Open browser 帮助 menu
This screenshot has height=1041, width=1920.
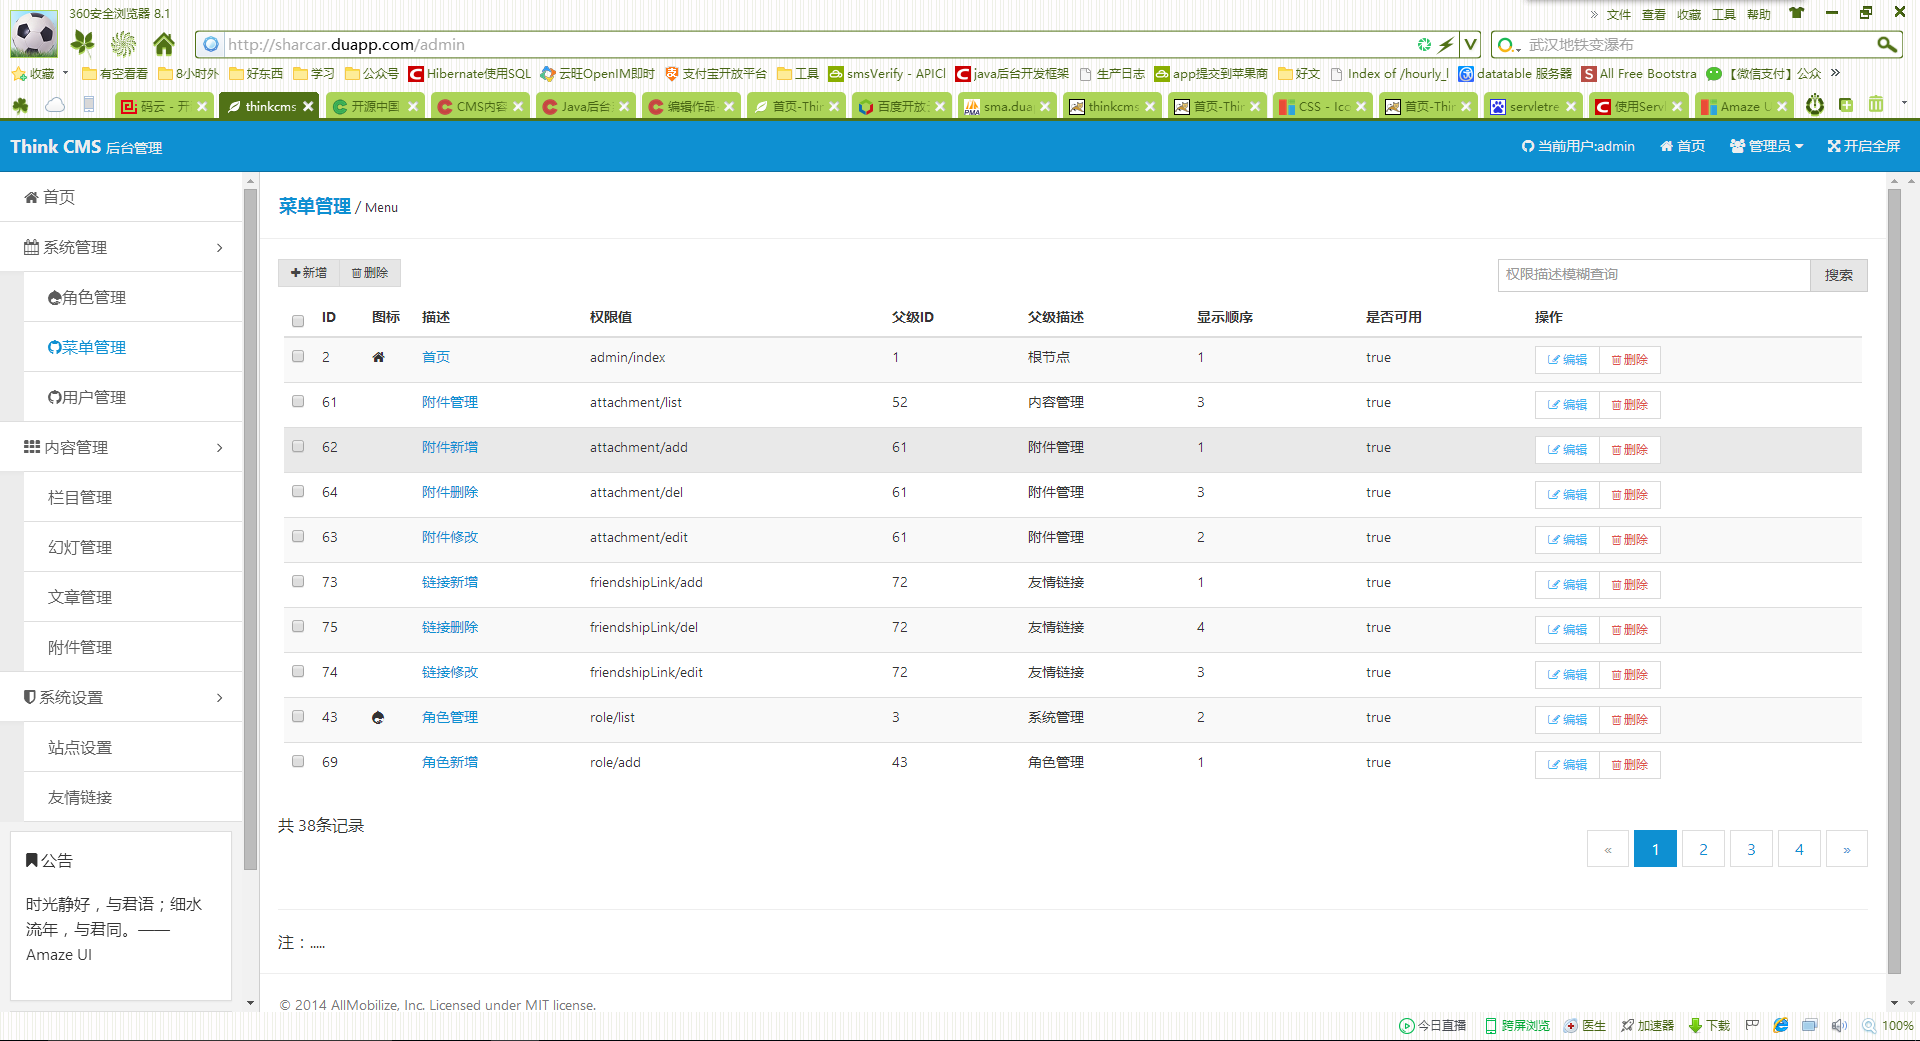coord(1759,14)
